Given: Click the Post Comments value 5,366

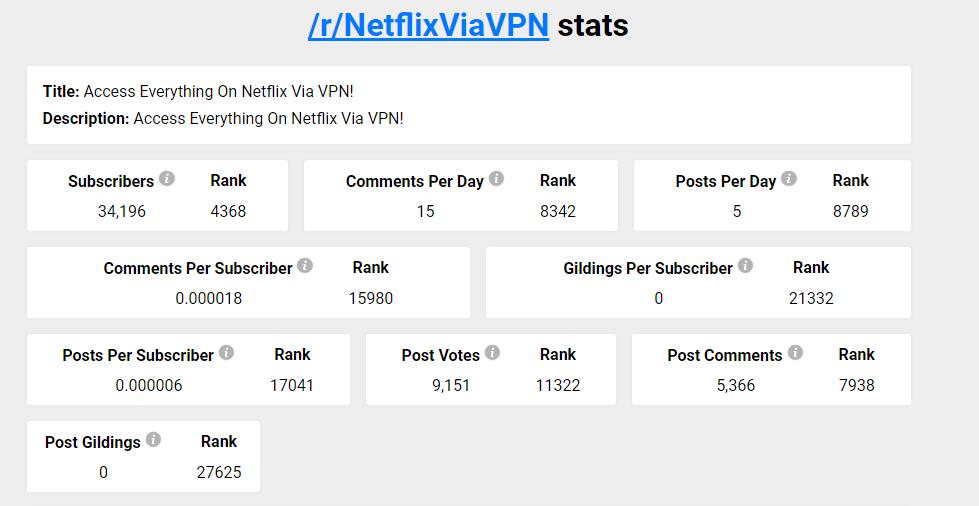Looking at the screenshot, I should tap(736, 385).
